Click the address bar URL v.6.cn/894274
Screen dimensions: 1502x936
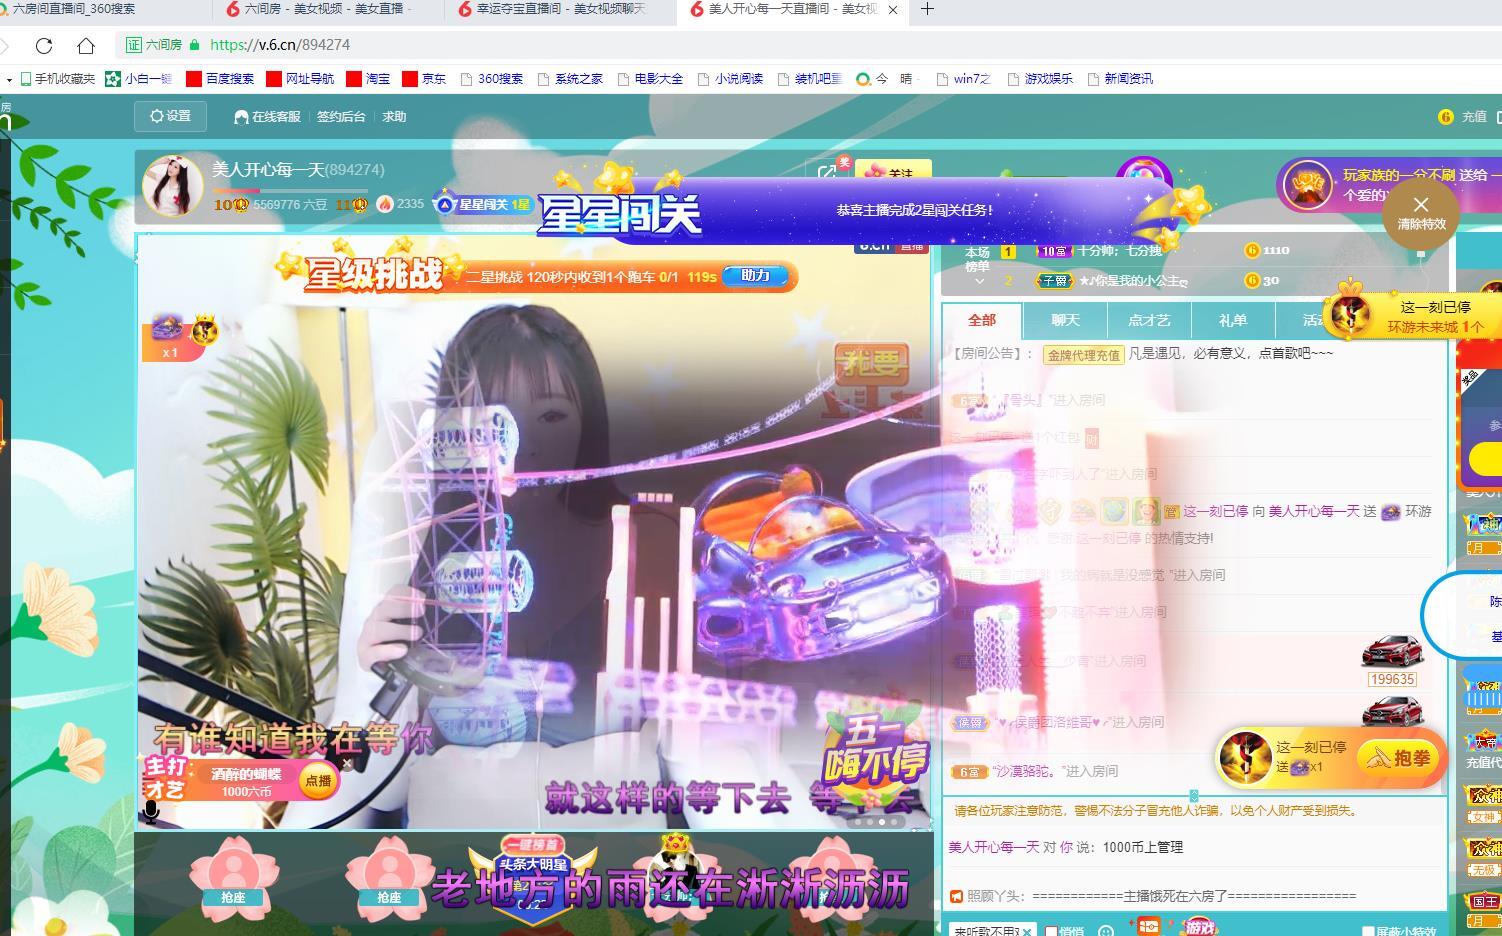tap(280, 45)
